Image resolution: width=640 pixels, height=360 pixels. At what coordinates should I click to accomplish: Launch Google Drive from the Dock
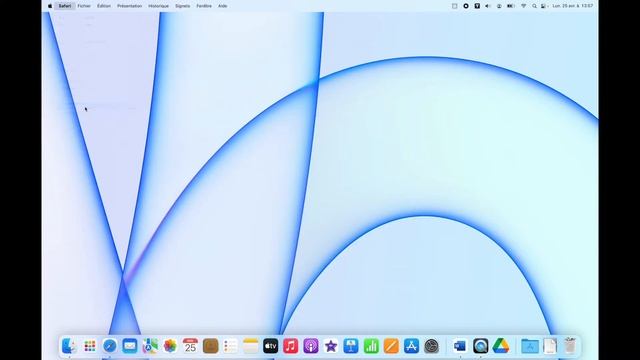tap(501, 346)
